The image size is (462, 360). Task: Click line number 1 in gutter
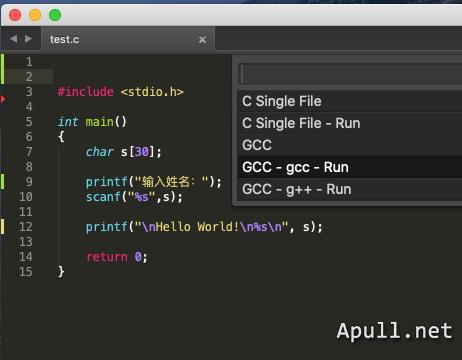coord(29,62)
